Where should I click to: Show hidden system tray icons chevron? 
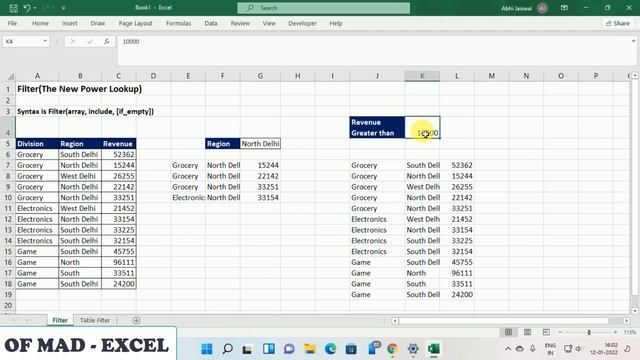point(508,349)
